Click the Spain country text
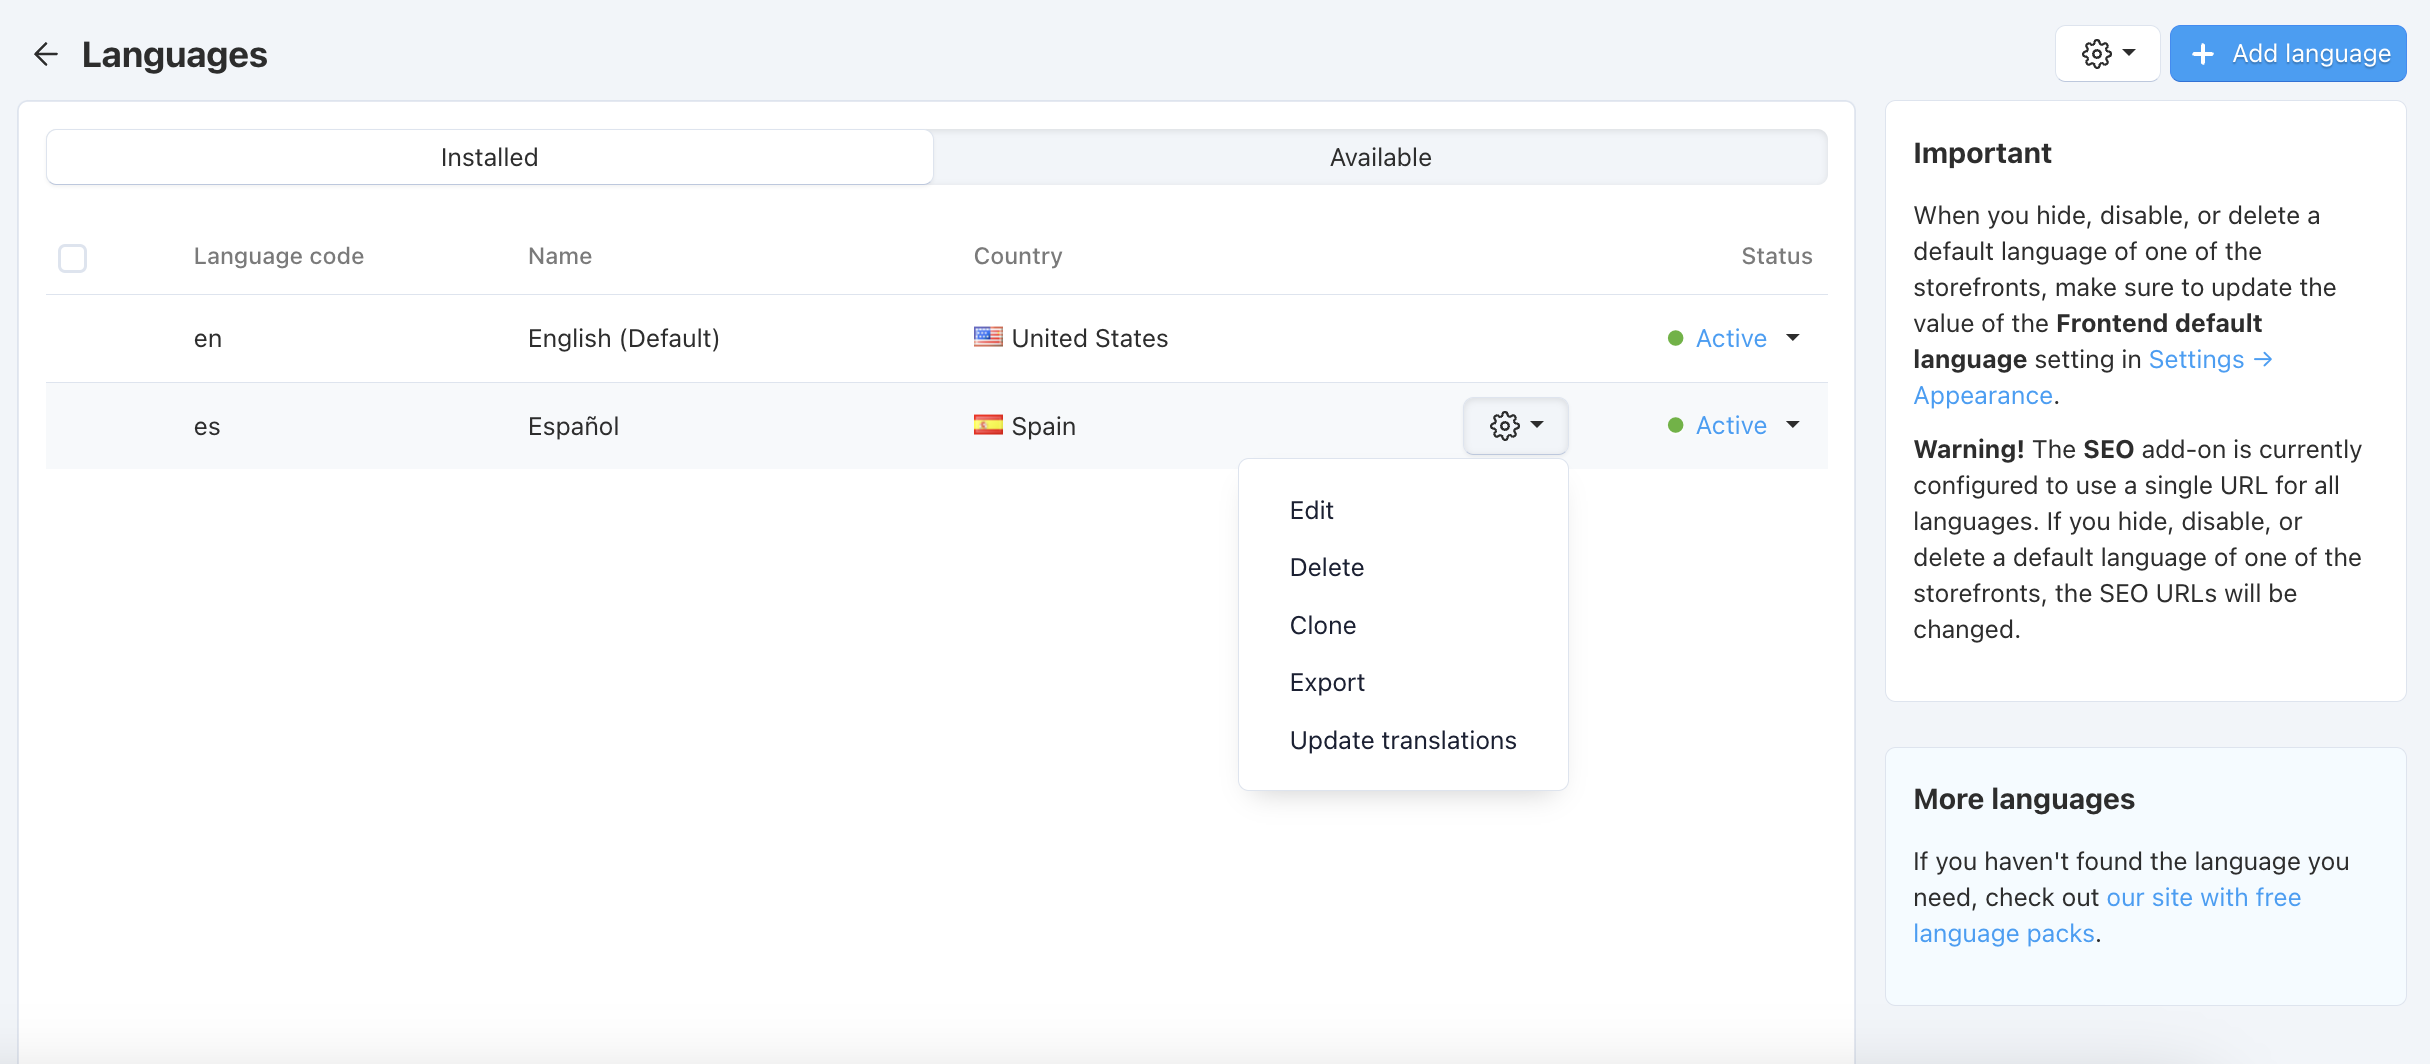 (x=1043, y=426)
